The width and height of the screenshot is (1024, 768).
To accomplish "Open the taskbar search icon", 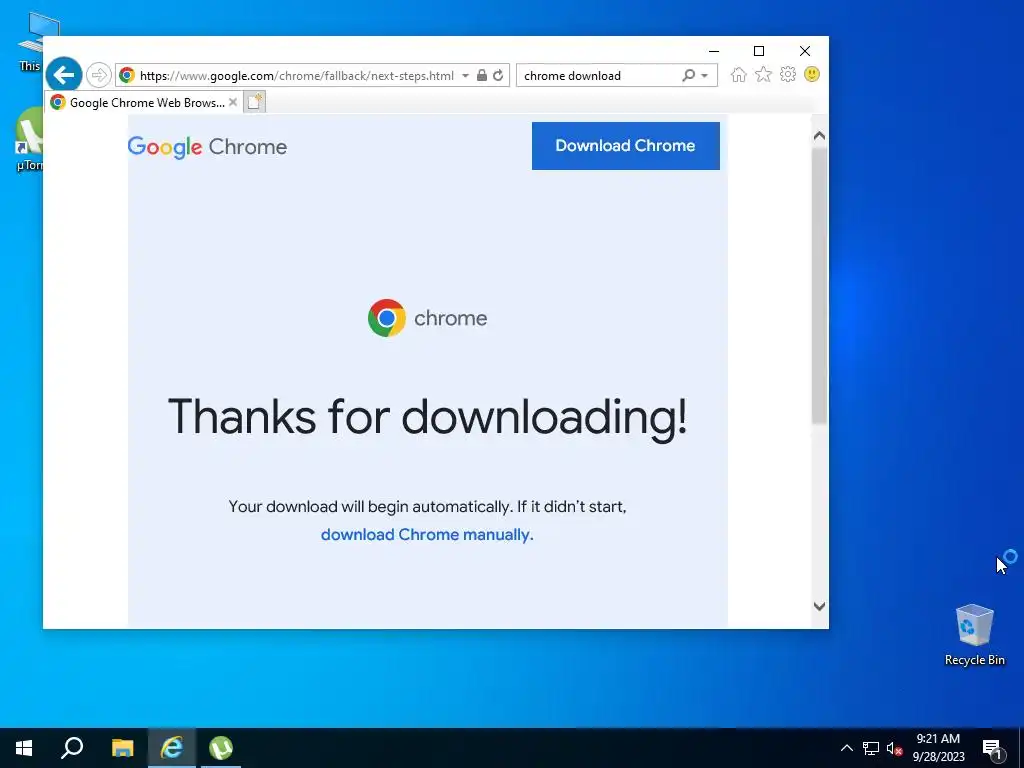I will pos(72,748).
